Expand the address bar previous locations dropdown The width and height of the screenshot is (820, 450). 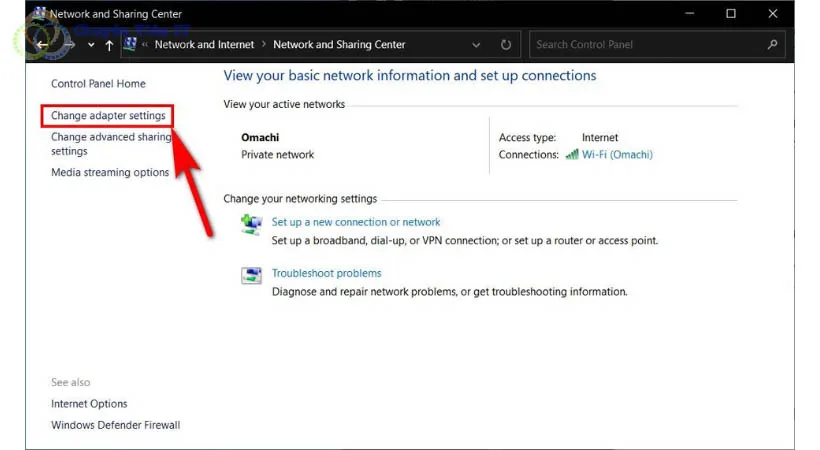tap(475, 45)
